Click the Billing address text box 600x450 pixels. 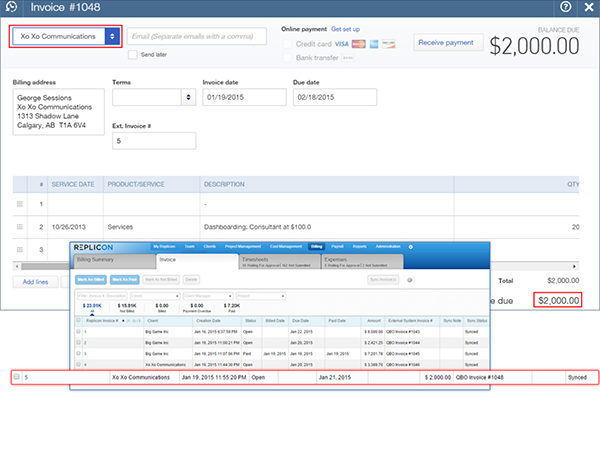[59, 112]
